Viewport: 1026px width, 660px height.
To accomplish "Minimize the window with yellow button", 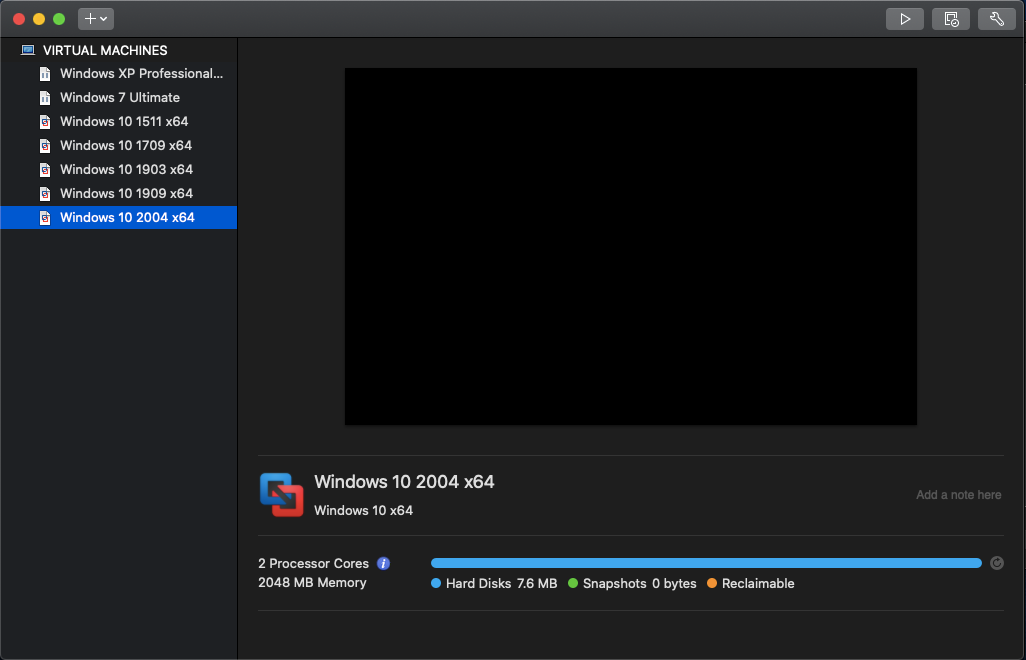I will (x=39, y=19).
